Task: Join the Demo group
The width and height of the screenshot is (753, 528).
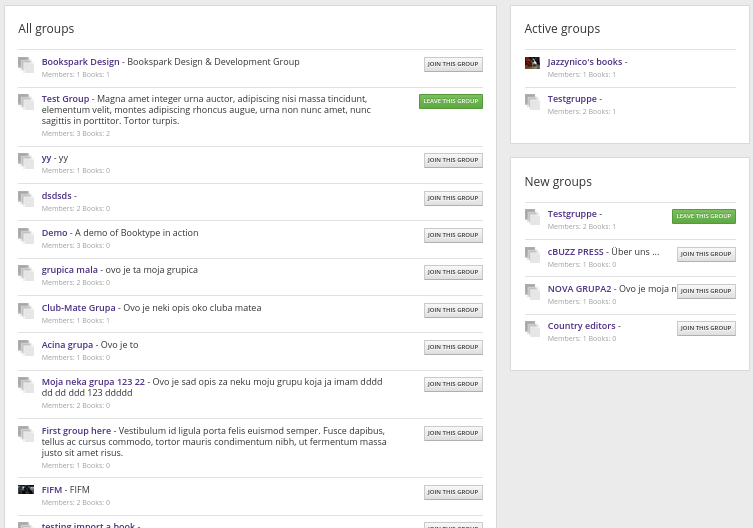Action: [x=453, y=235]
